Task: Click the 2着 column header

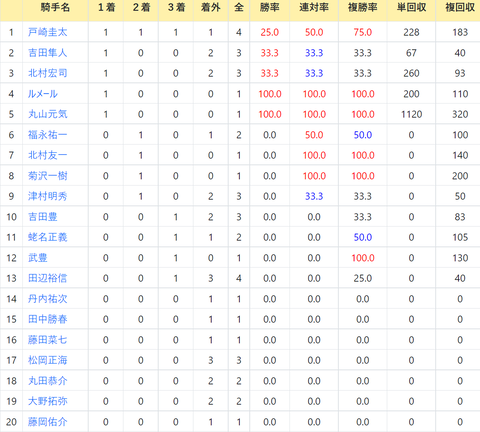Action: coord(141,7)
